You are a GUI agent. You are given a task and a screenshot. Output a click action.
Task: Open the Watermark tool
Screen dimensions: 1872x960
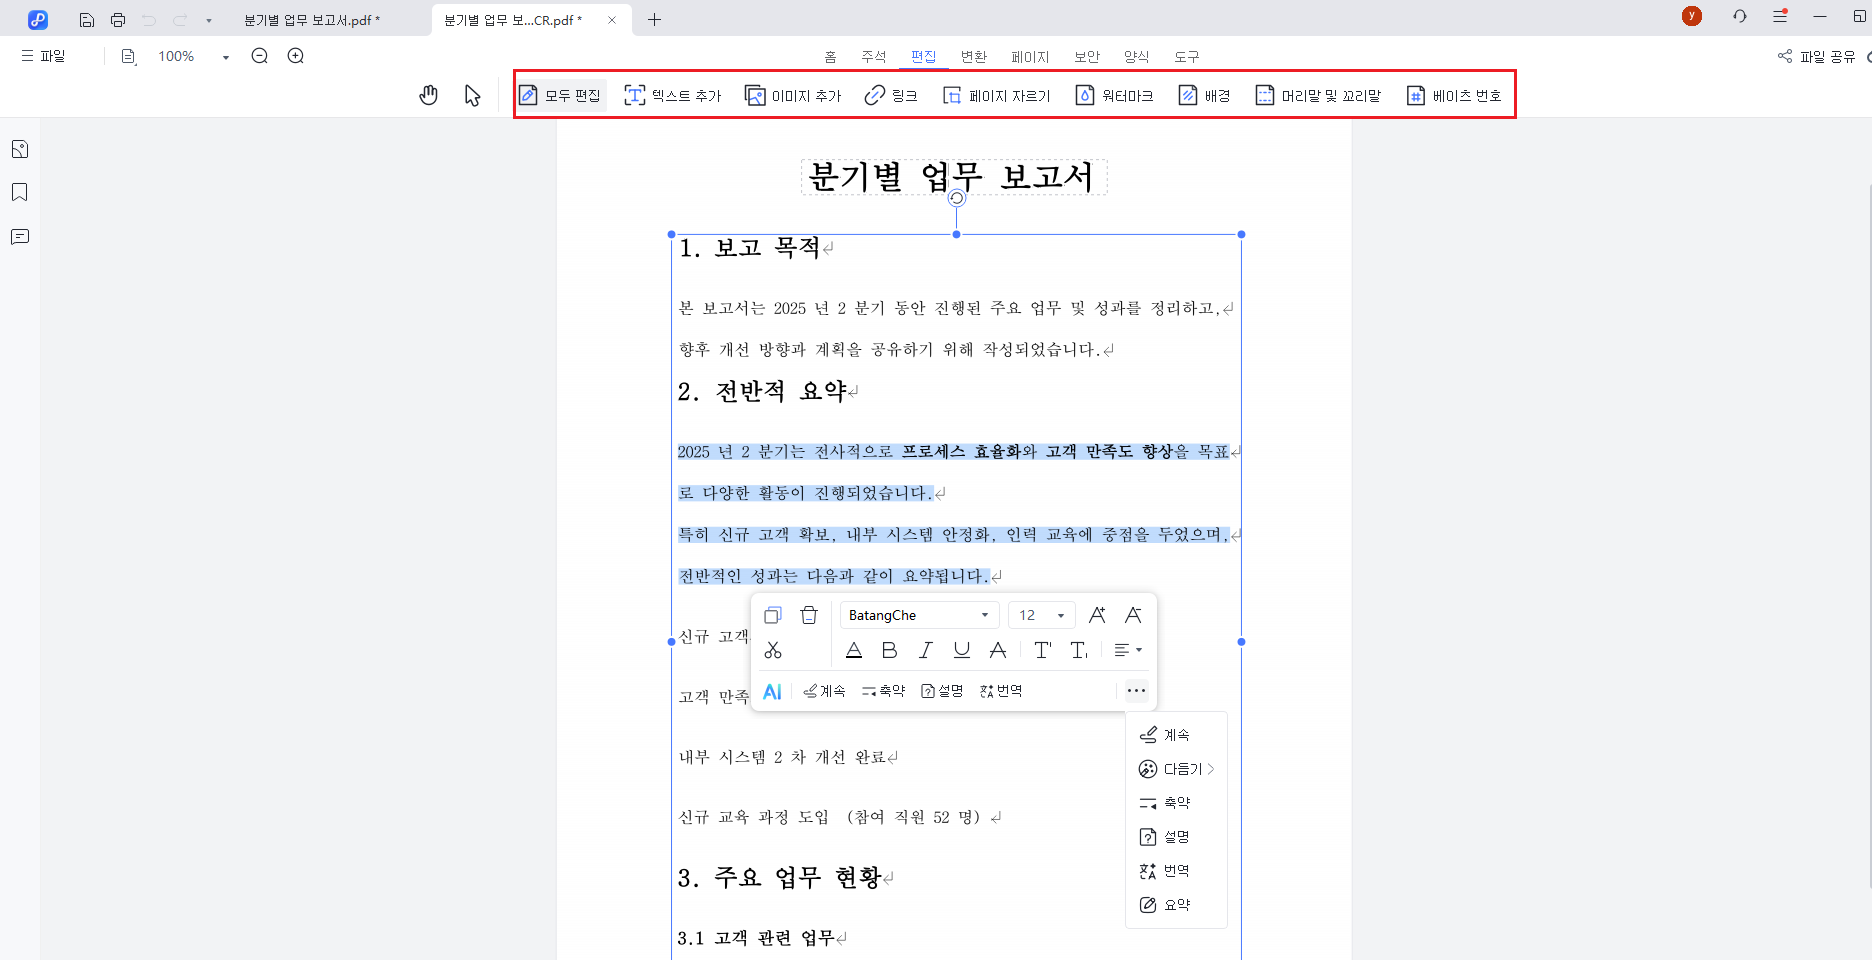[1114, 95]
